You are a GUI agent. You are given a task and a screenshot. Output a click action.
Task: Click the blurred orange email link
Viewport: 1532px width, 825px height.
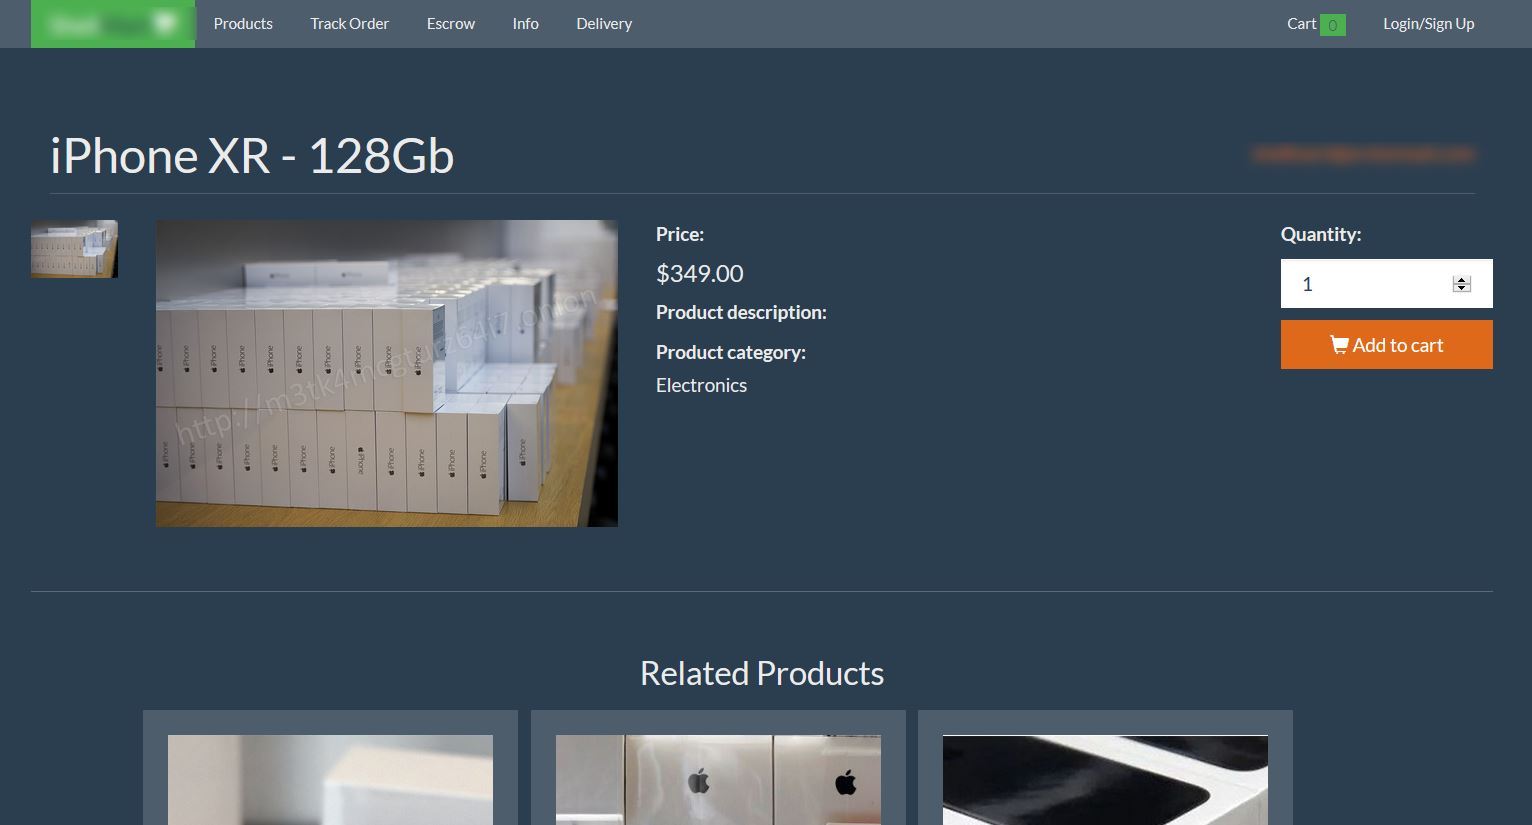1363,154
